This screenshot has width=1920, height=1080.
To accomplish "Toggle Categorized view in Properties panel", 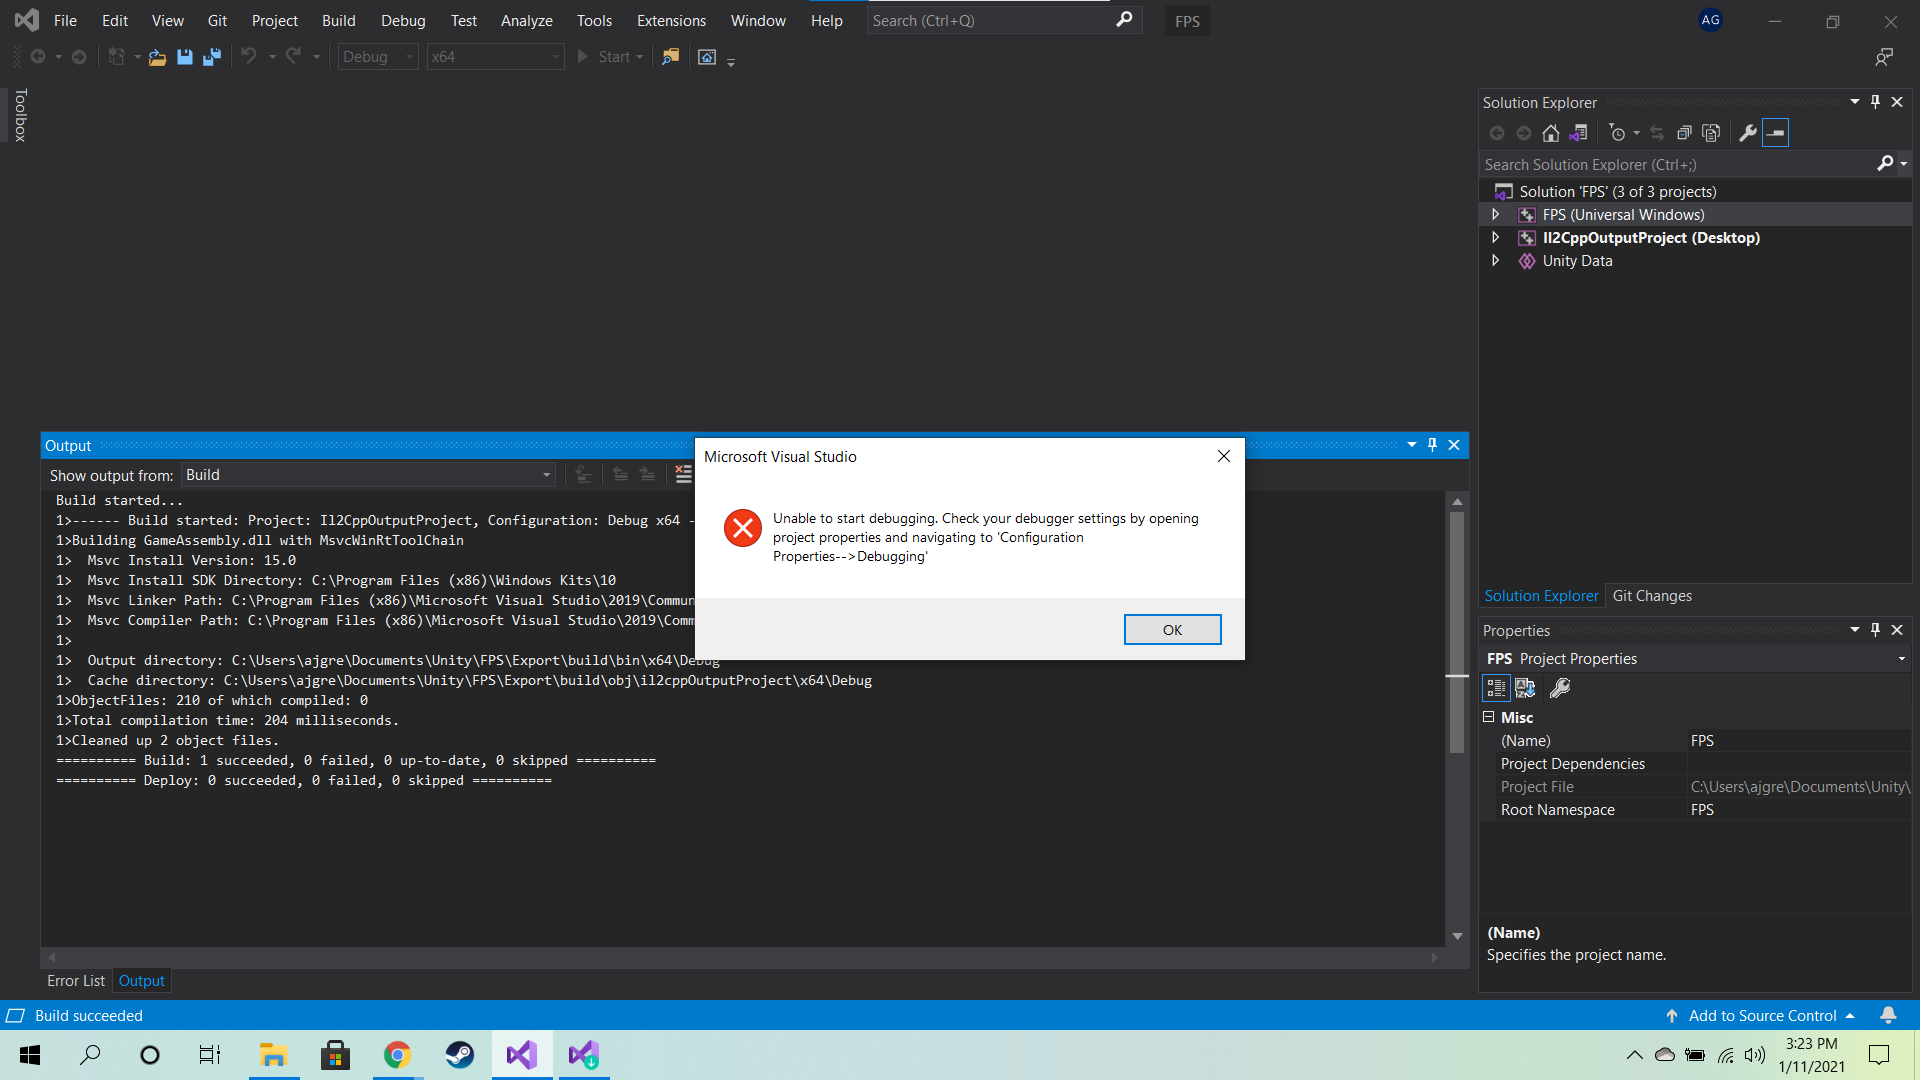I will pyautogui.click(x=1496, y=688).
